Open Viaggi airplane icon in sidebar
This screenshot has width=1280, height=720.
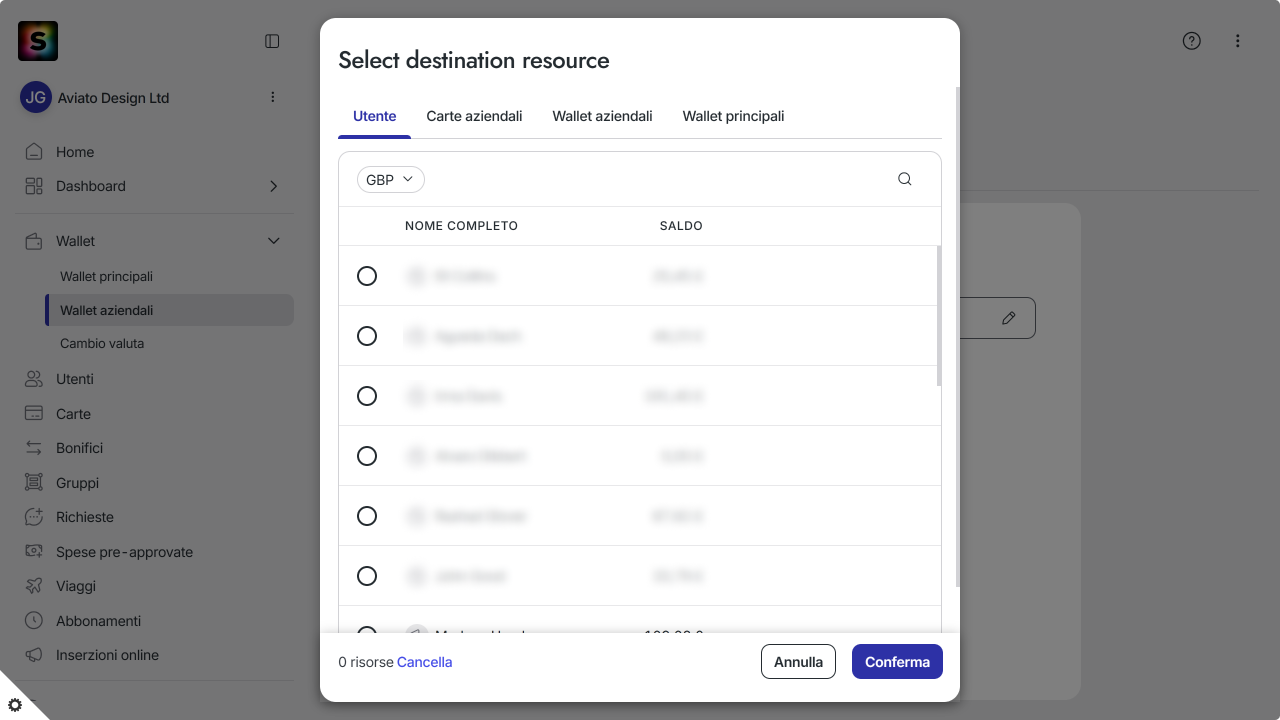coord(34,586)
